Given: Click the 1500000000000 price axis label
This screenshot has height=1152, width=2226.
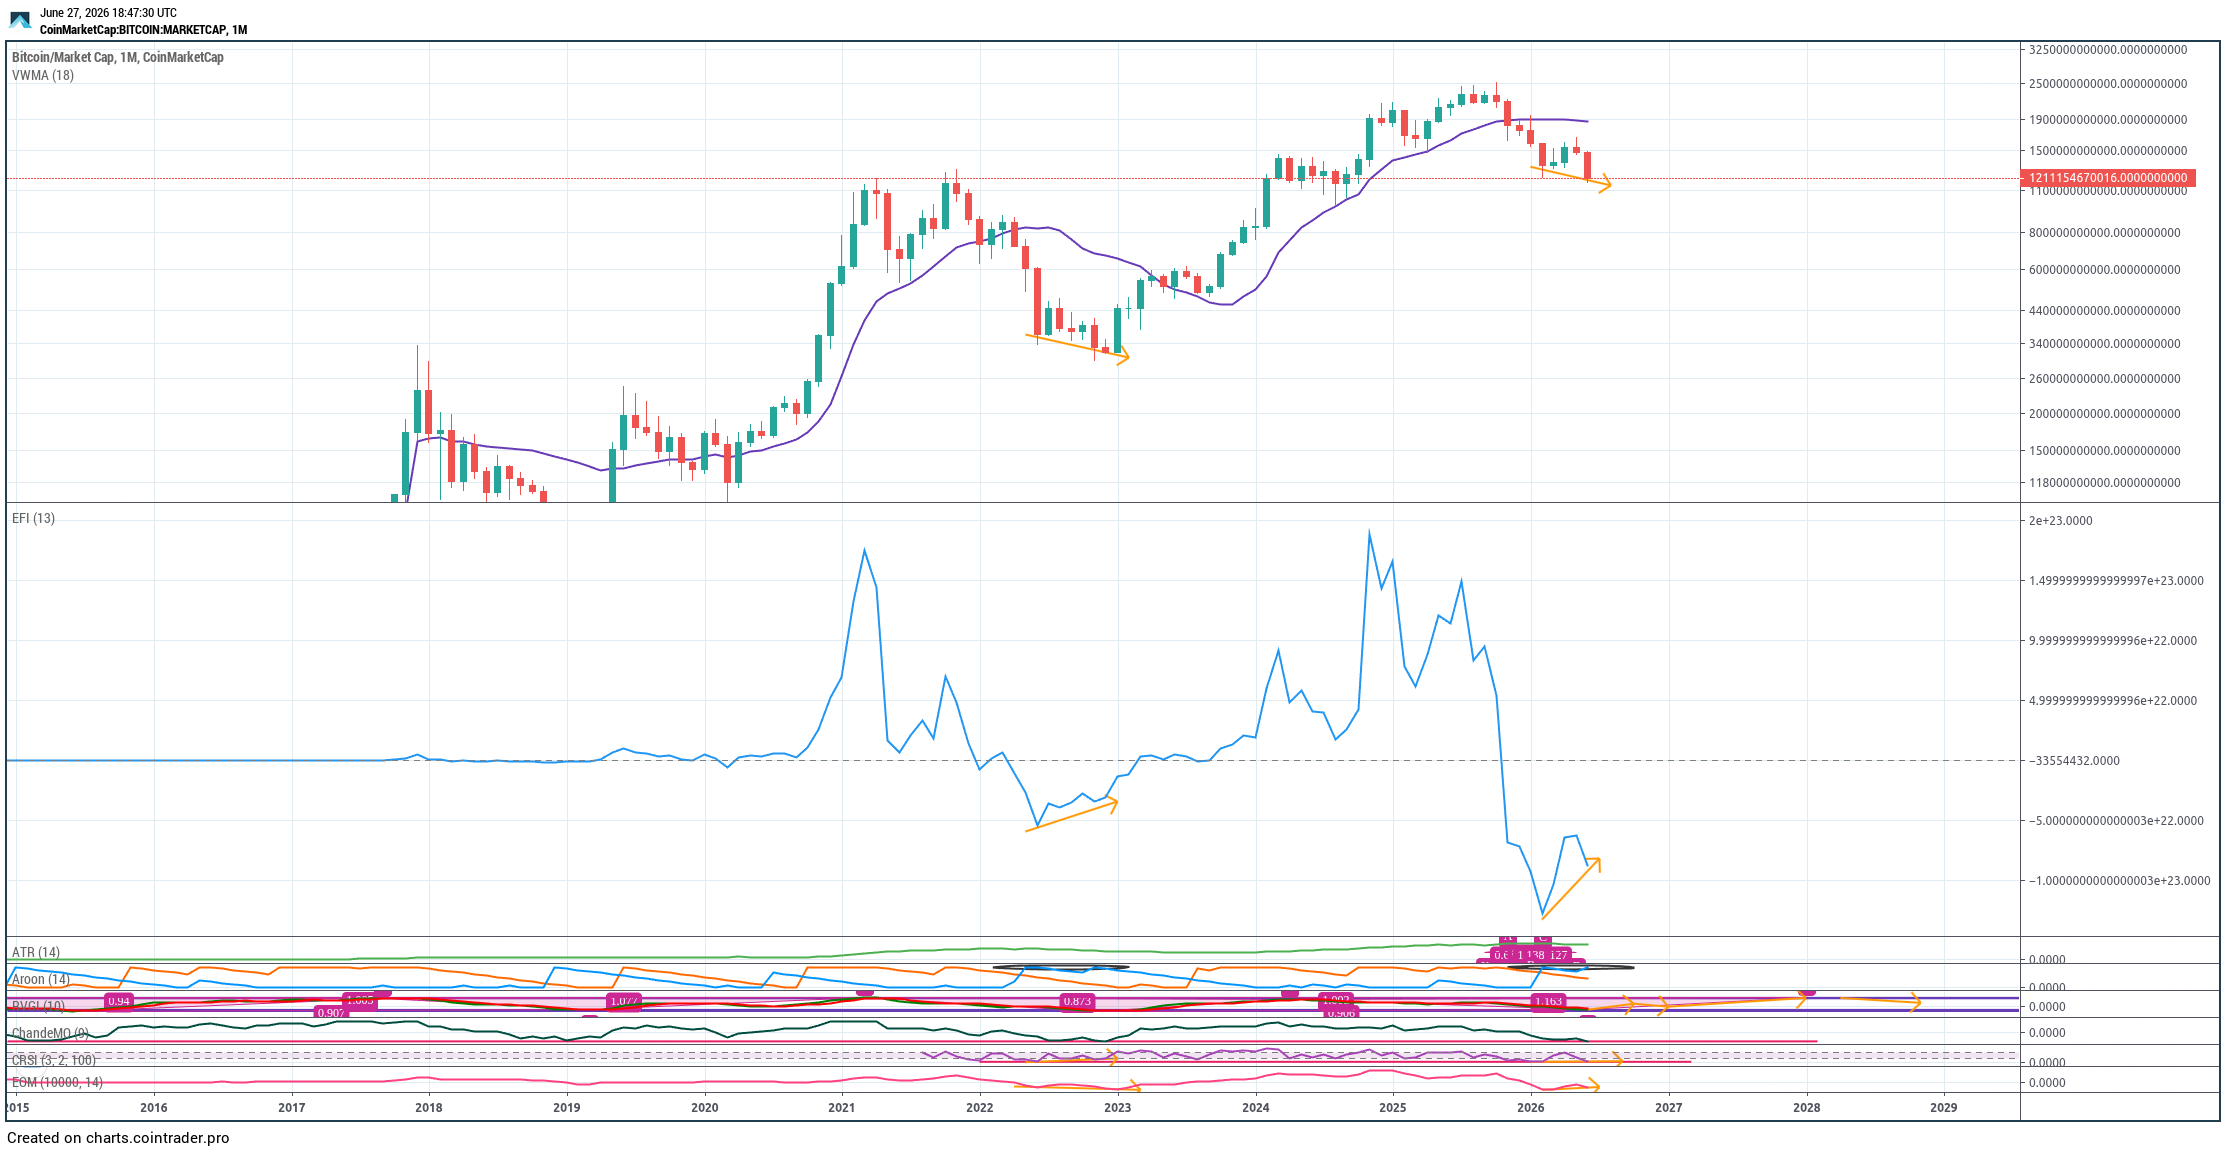Looking at the screenshot, I should (2107, 150).
